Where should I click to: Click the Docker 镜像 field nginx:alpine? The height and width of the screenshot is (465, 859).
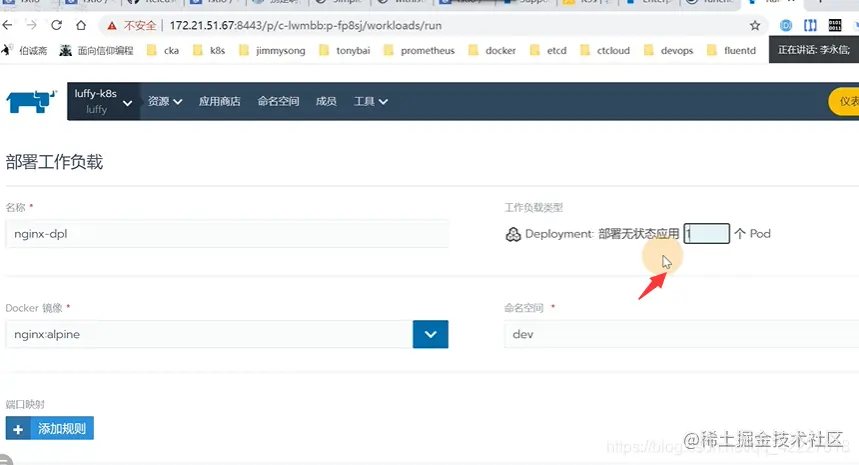coord(209,334)
